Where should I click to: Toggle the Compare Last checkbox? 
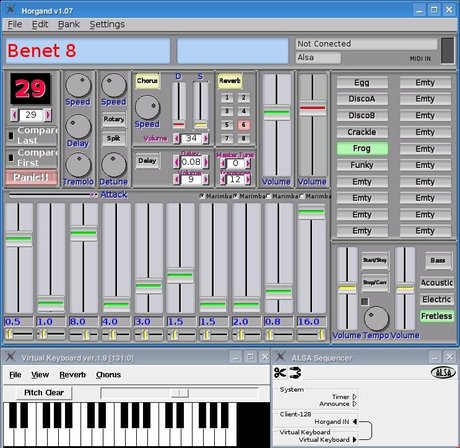click(x=11, y=135)
